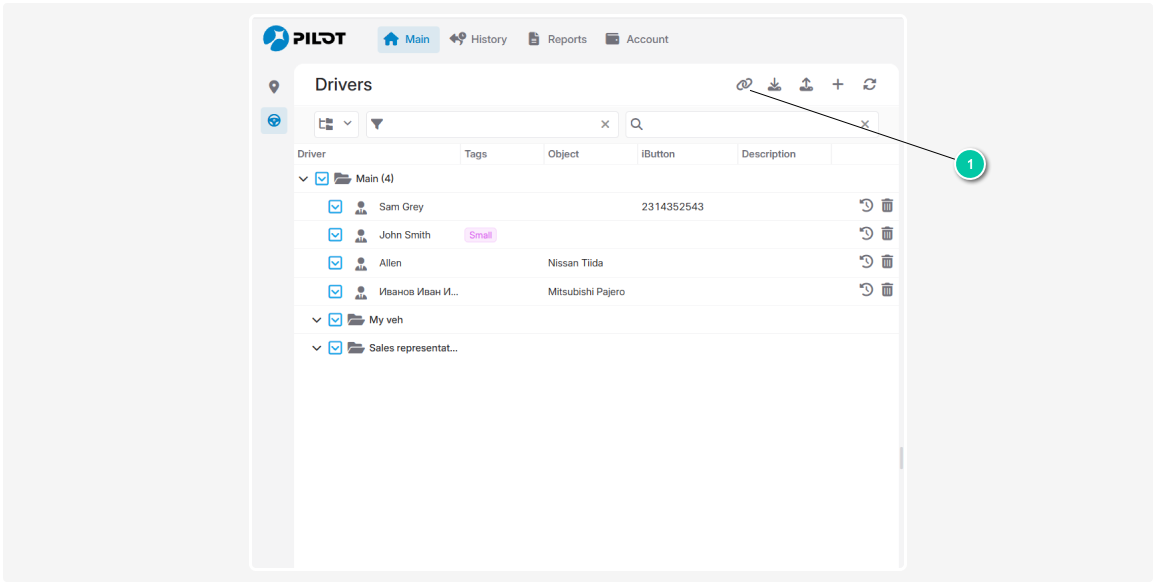
Task: Open the Reports tab
Action: tap(557, 39)
